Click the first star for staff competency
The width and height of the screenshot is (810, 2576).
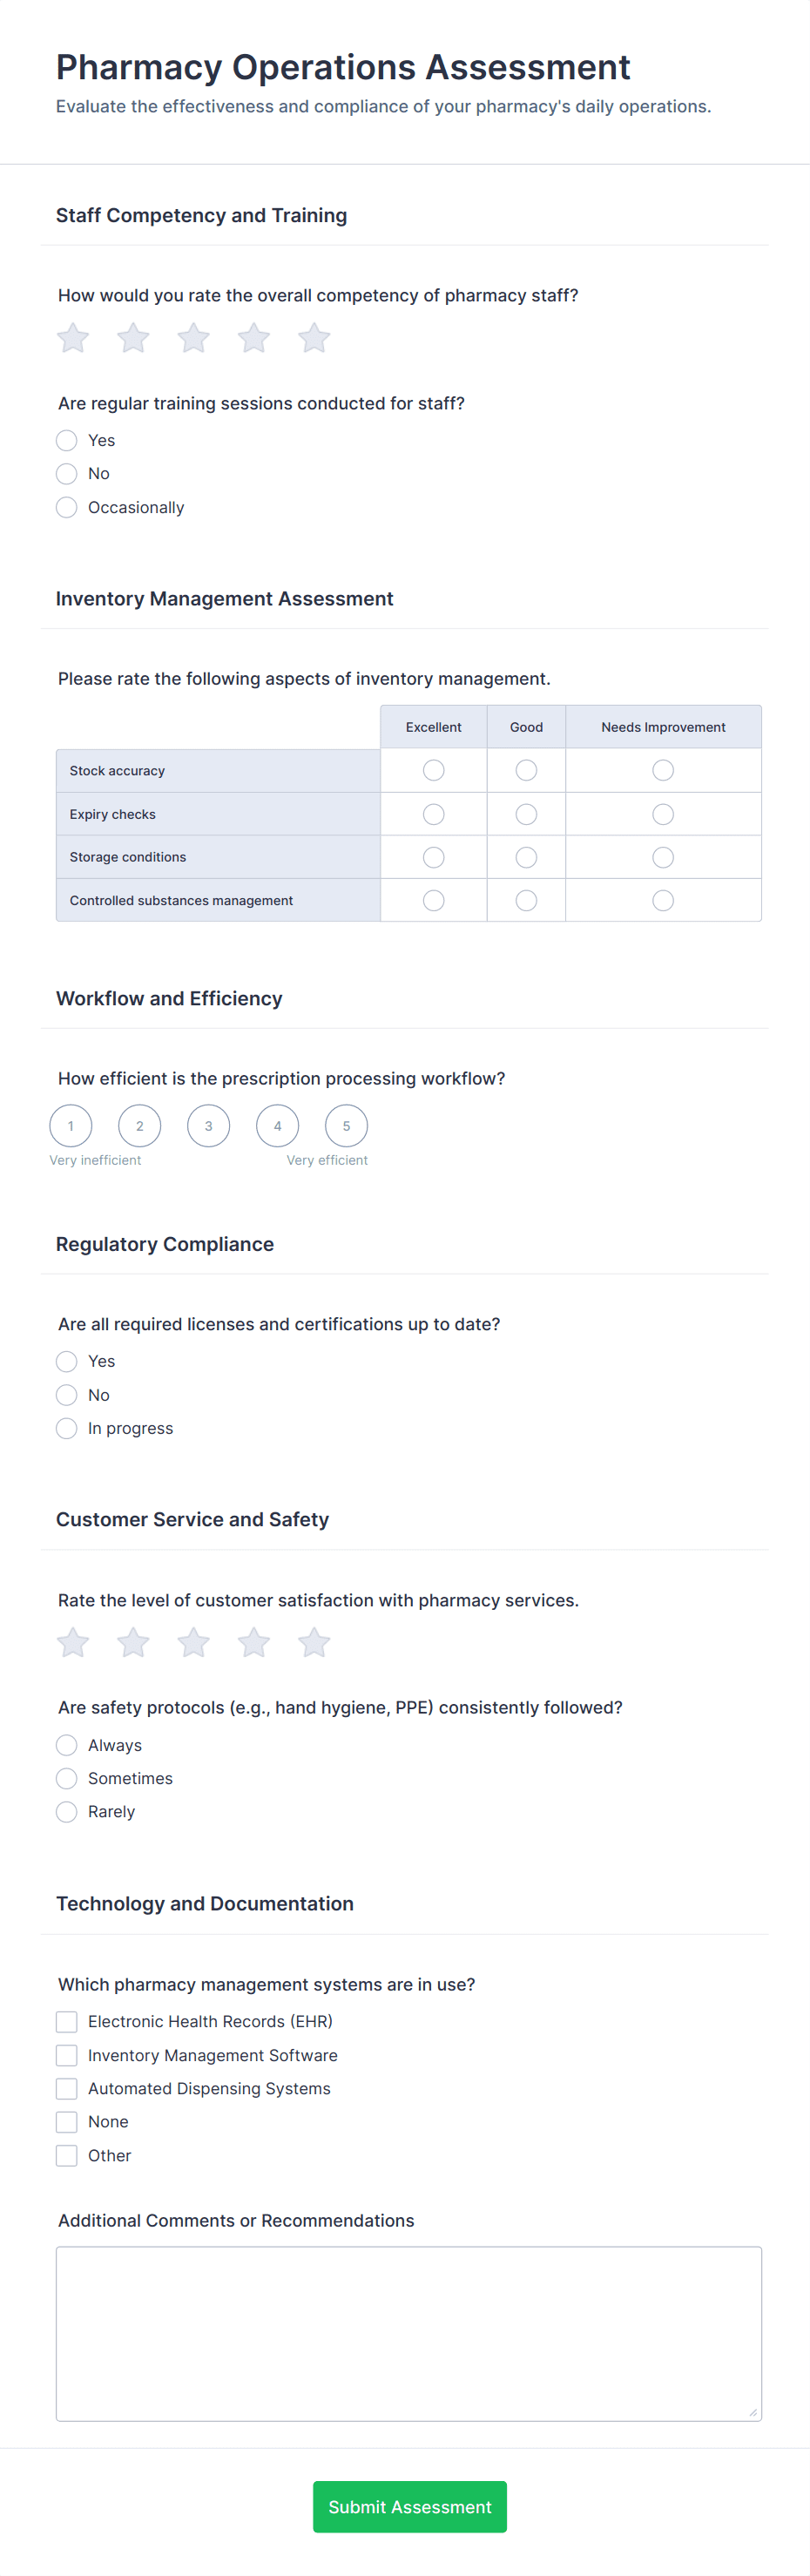click(73, 338)
